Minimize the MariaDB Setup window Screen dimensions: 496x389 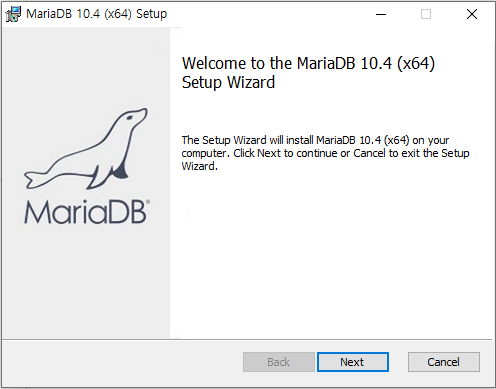tap(381, 14)
